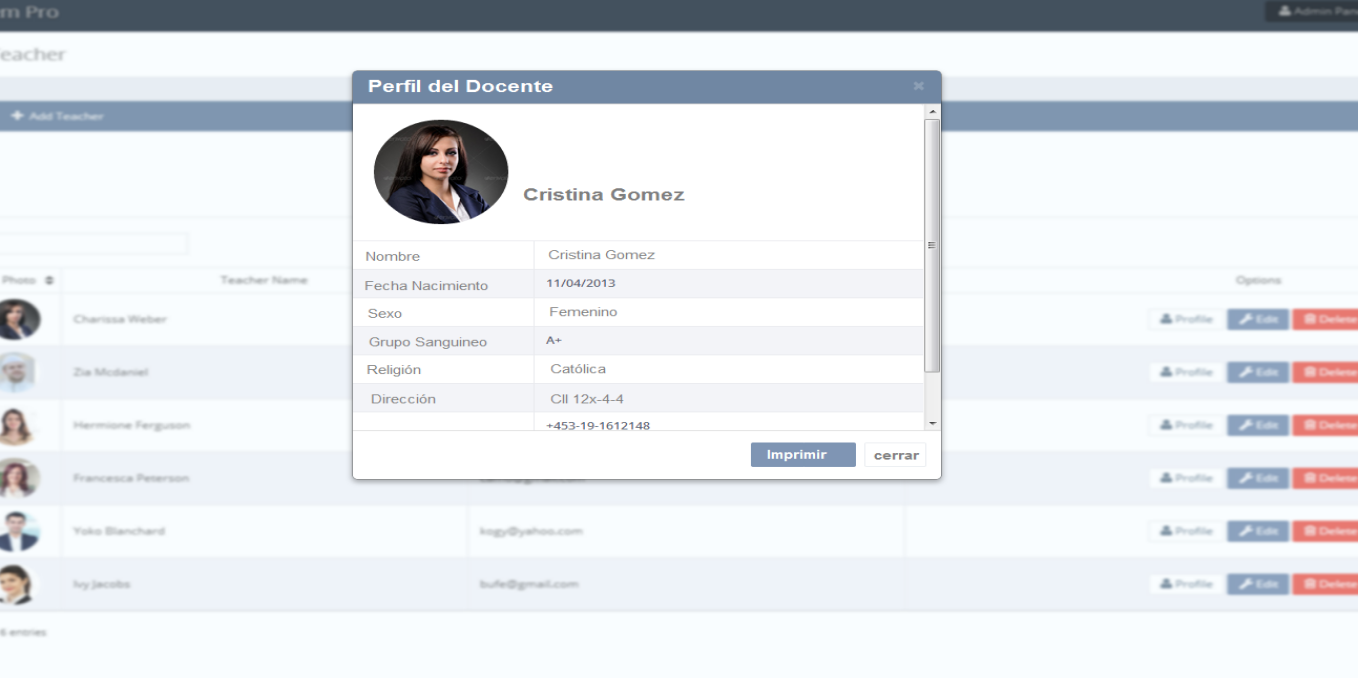Screen dimensions: 1358x678
Task: Click the teacher search input field
Action: (x=95, y=243)
